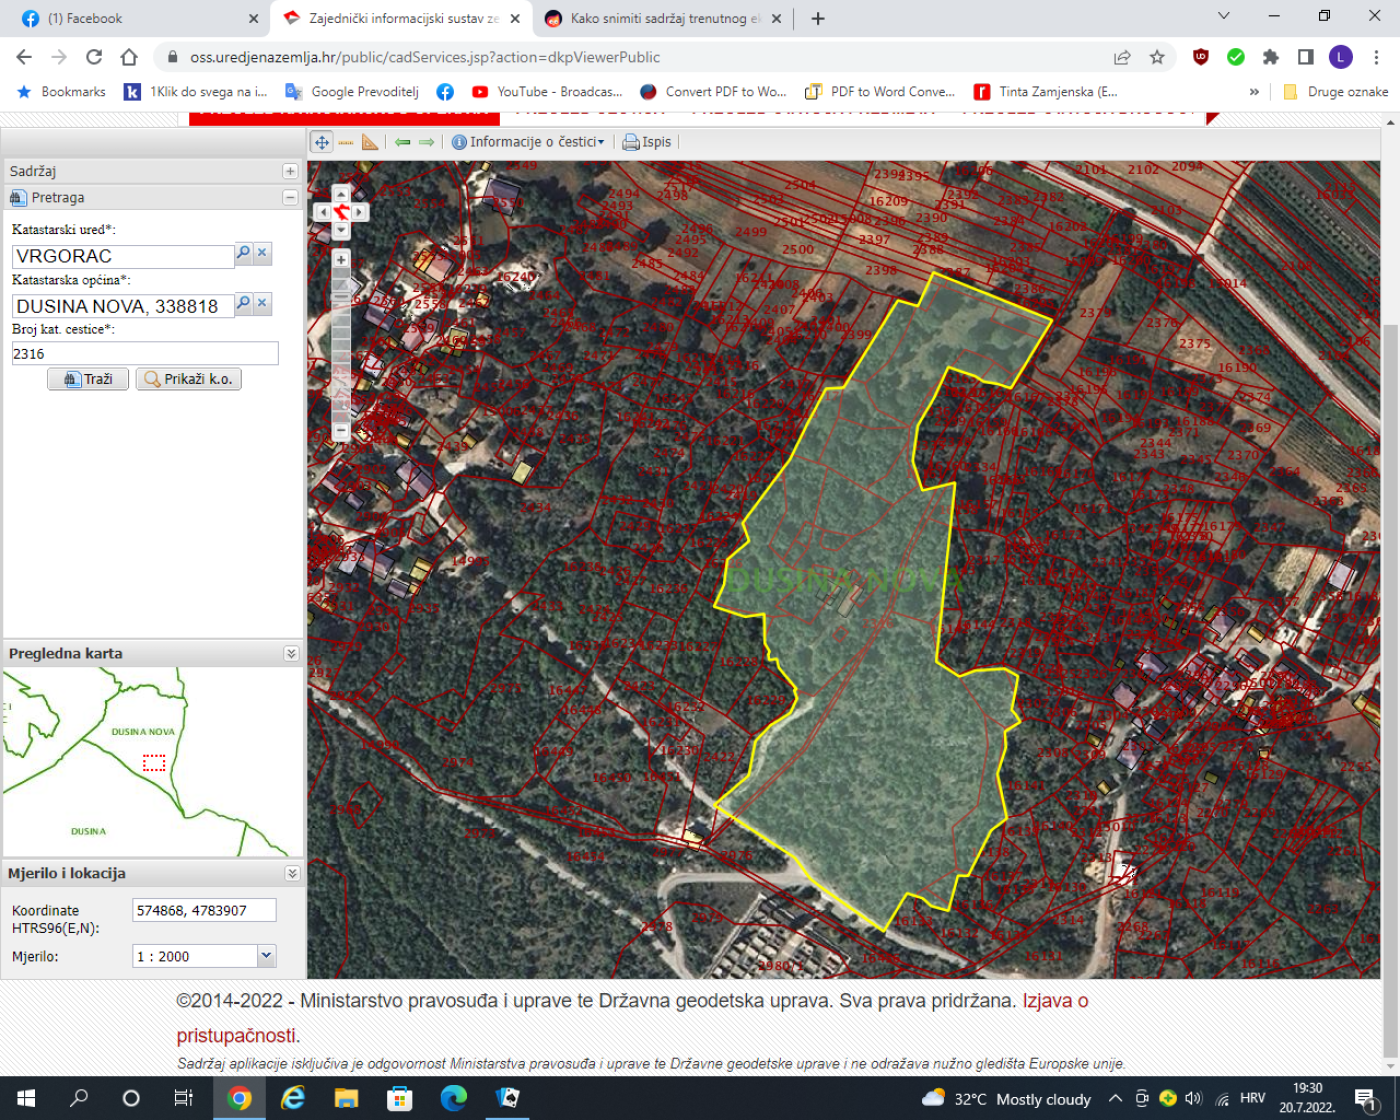This screenshot has height=1120, width=1400.
Task: Pan the map up with arrow control
Action: coord(341,194)
